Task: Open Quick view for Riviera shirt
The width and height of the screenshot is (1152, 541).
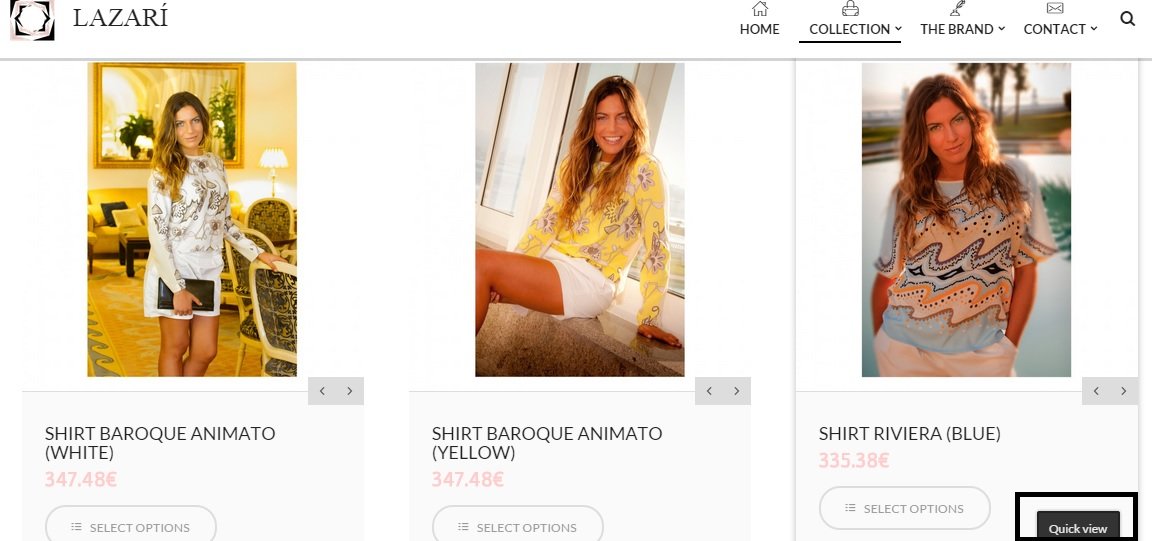Action: point(1077,527)
